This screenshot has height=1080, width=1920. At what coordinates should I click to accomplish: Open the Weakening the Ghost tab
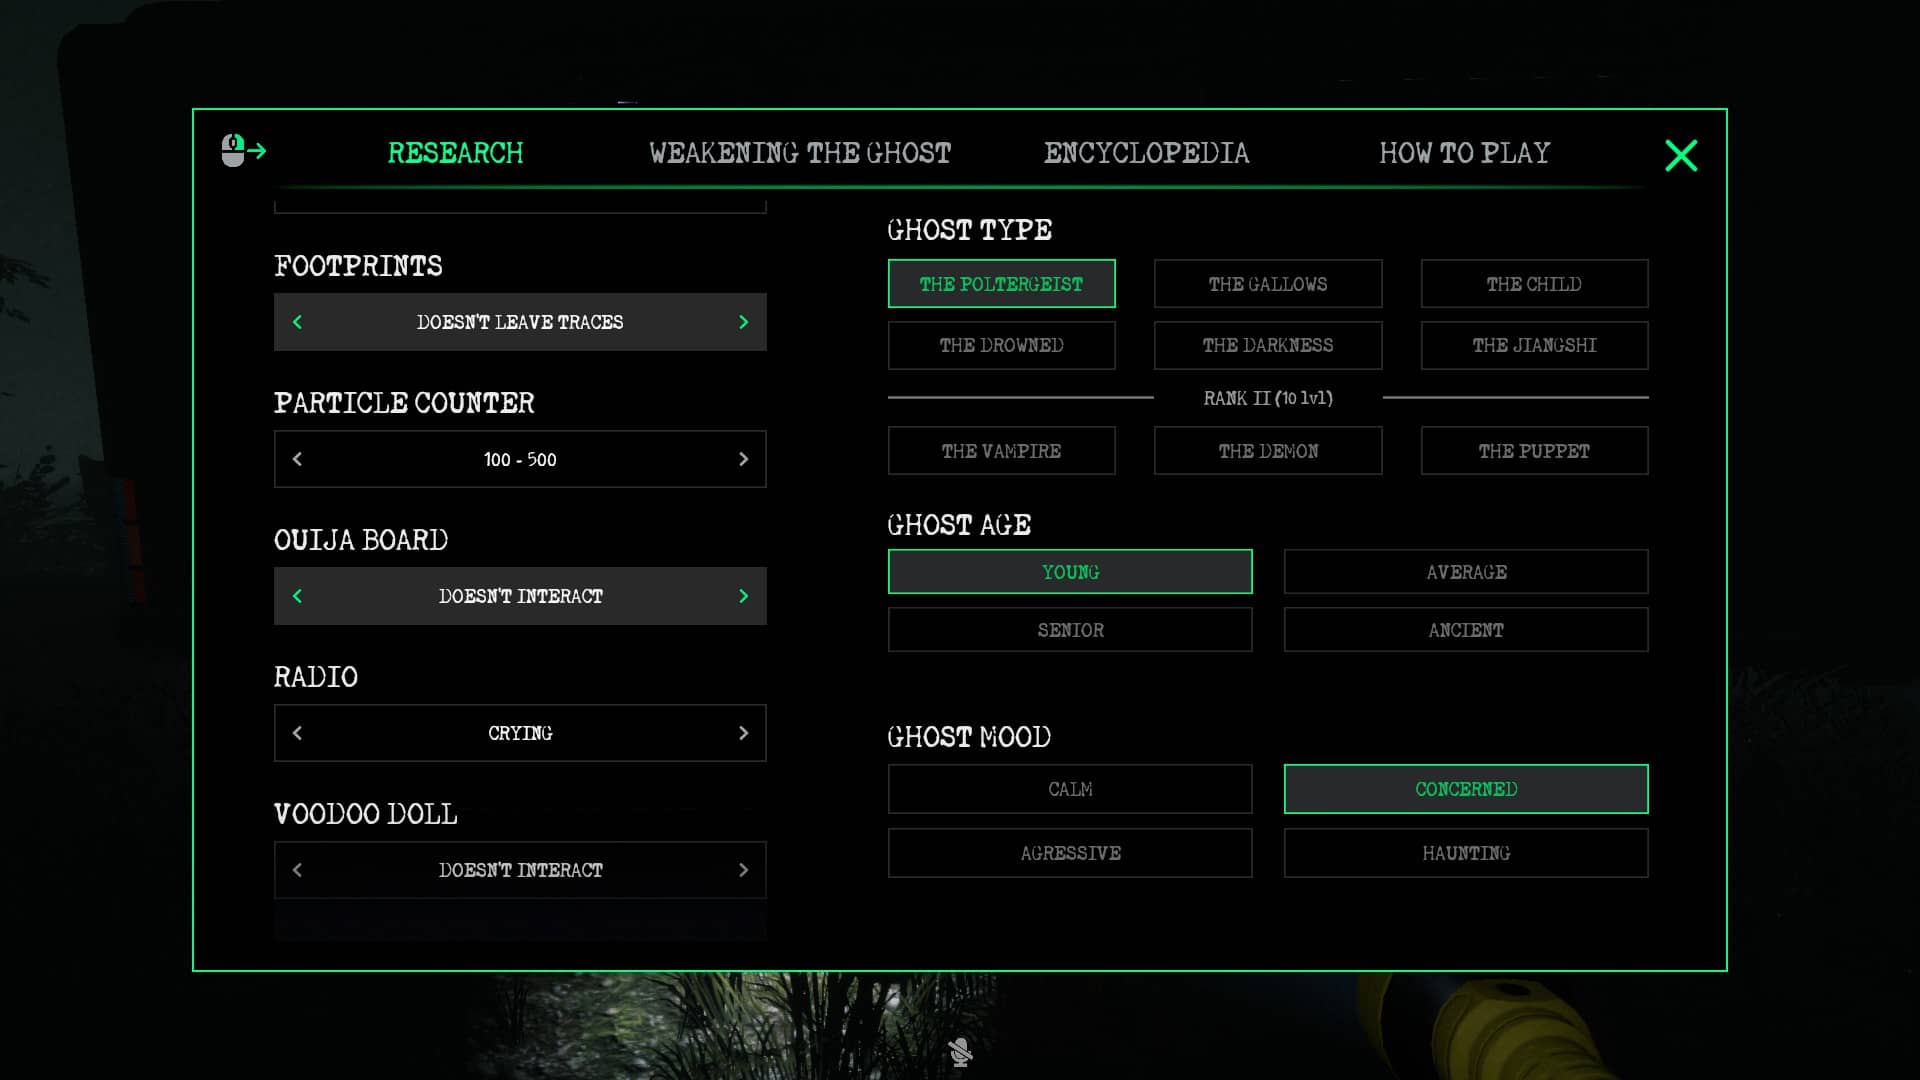[x=800, y=153]
